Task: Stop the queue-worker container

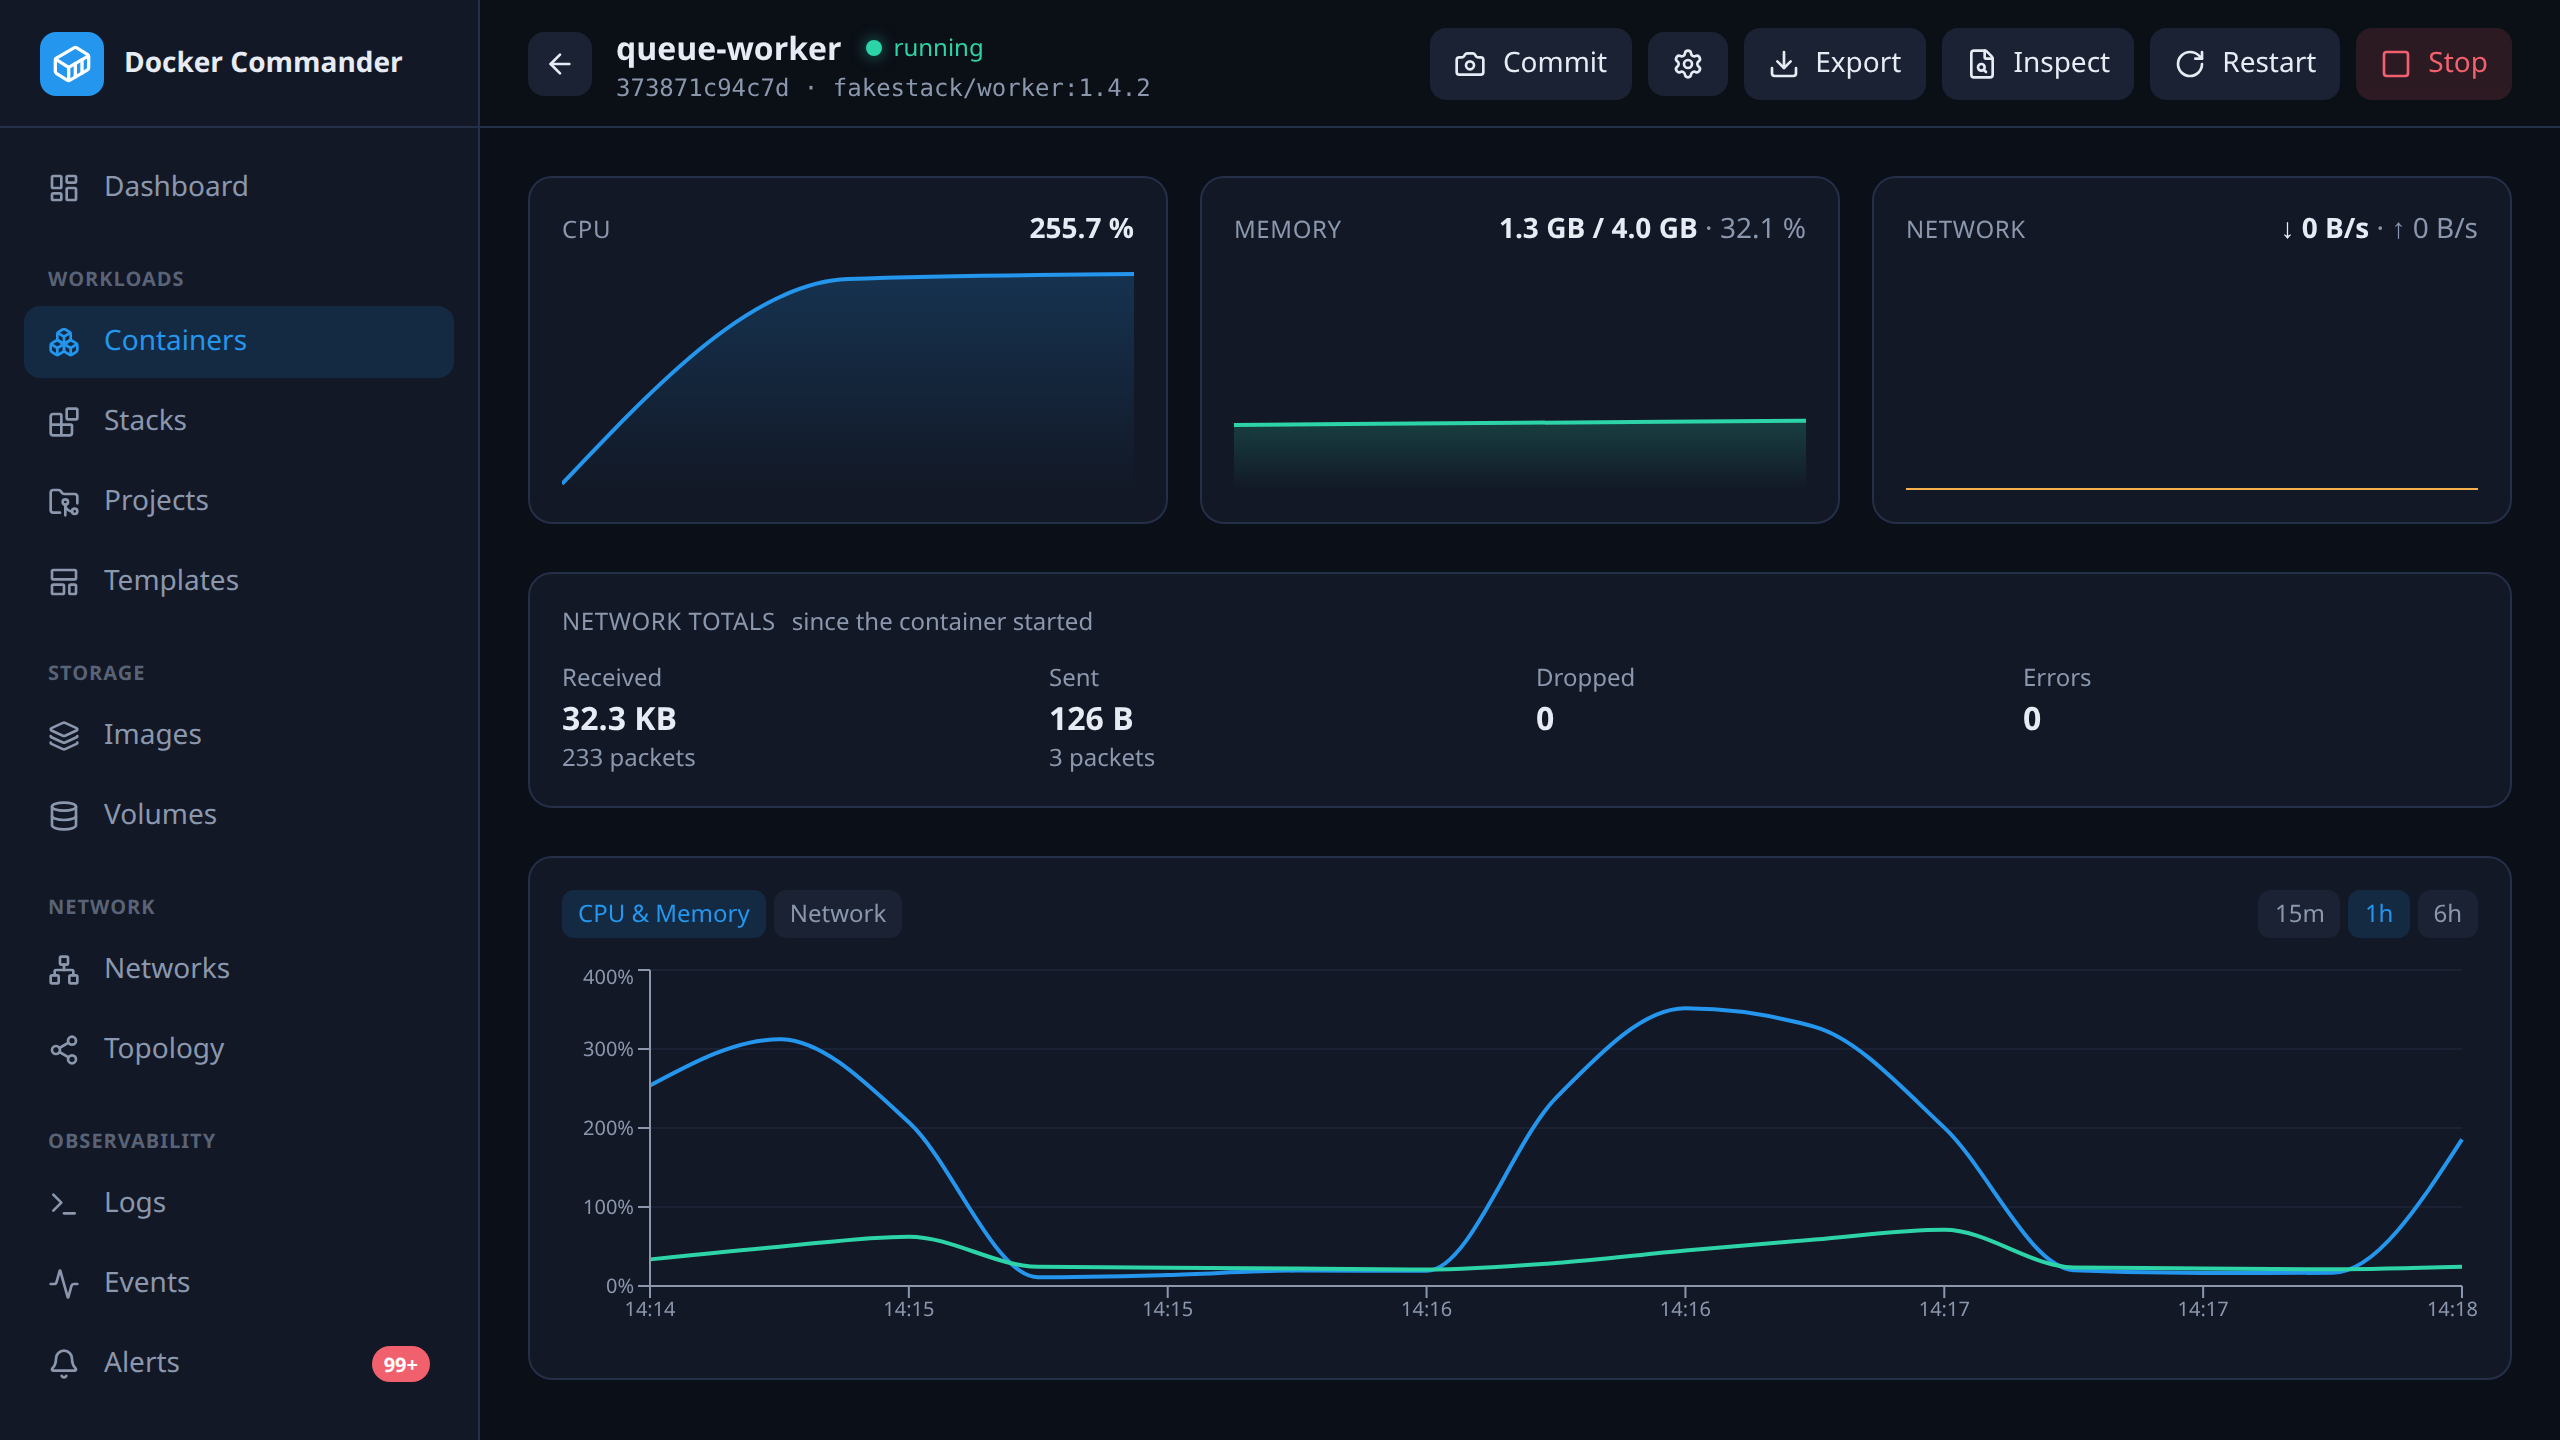Action: click(2433, 64)
